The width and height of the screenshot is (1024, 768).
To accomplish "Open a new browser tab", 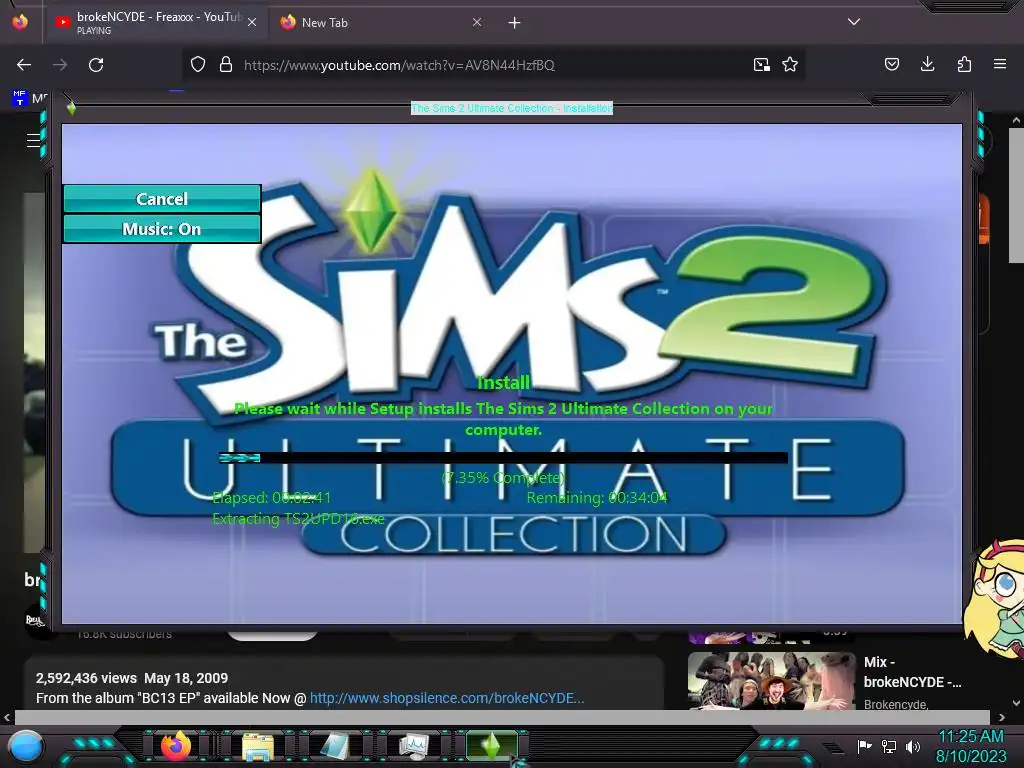I will point(515,23).
